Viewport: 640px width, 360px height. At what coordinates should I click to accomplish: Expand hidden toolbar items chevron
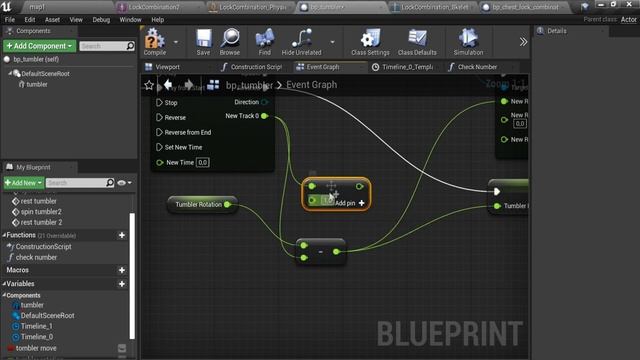[523, 42]
